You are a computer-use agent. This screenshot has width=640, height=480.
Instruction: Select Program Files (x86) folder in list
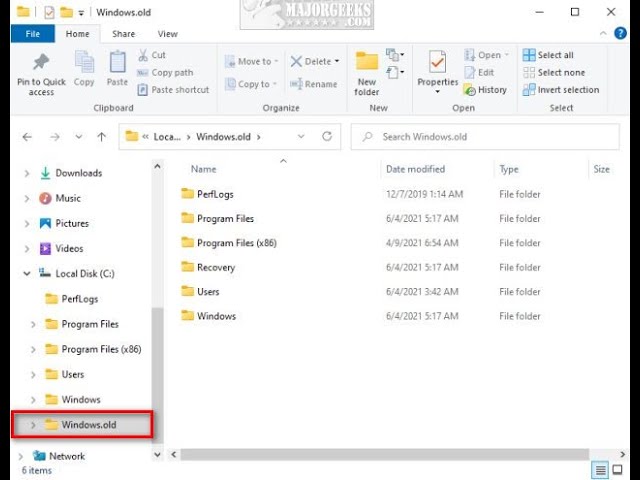pyautogui.click(x=237, y=243)
